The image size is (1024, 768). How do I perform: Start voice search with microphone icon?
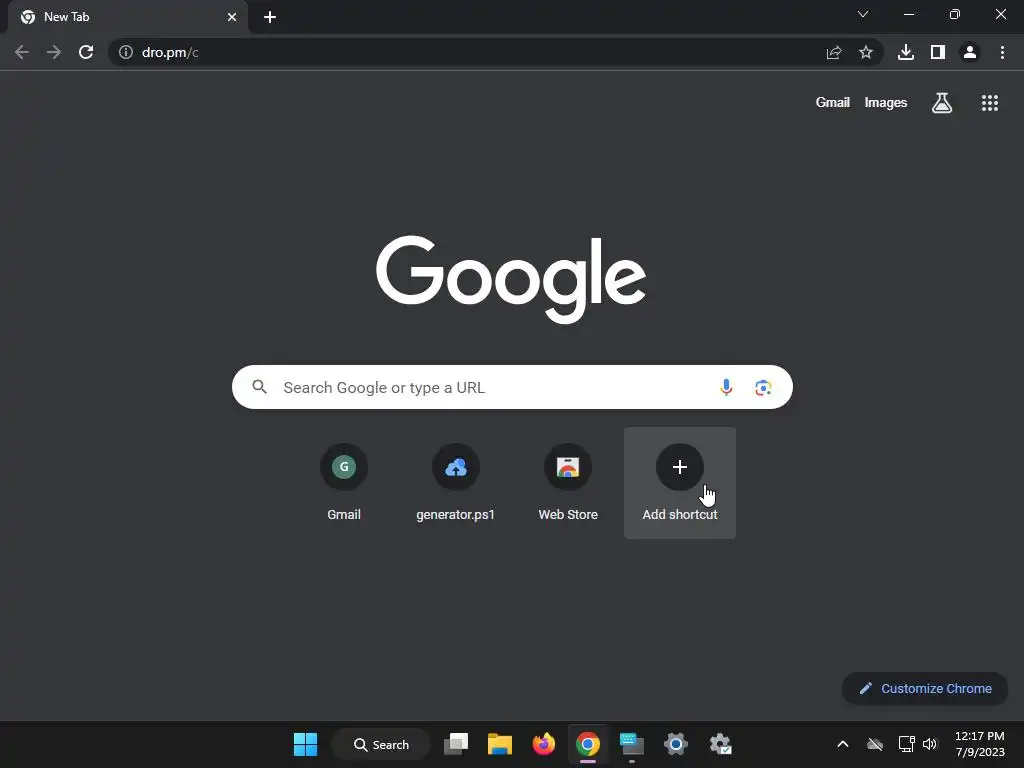pos(726,387)
